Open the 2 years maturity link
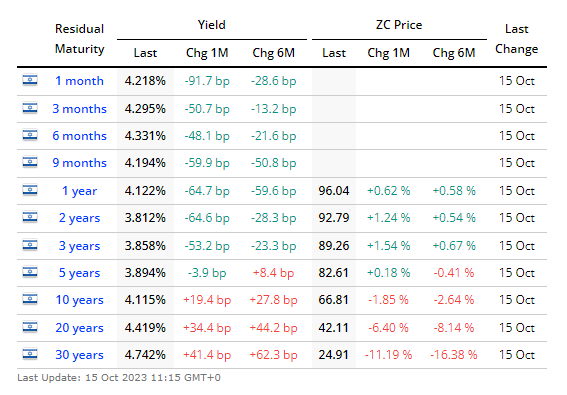This screenshot has width=567, height=395. click(80, 218)
